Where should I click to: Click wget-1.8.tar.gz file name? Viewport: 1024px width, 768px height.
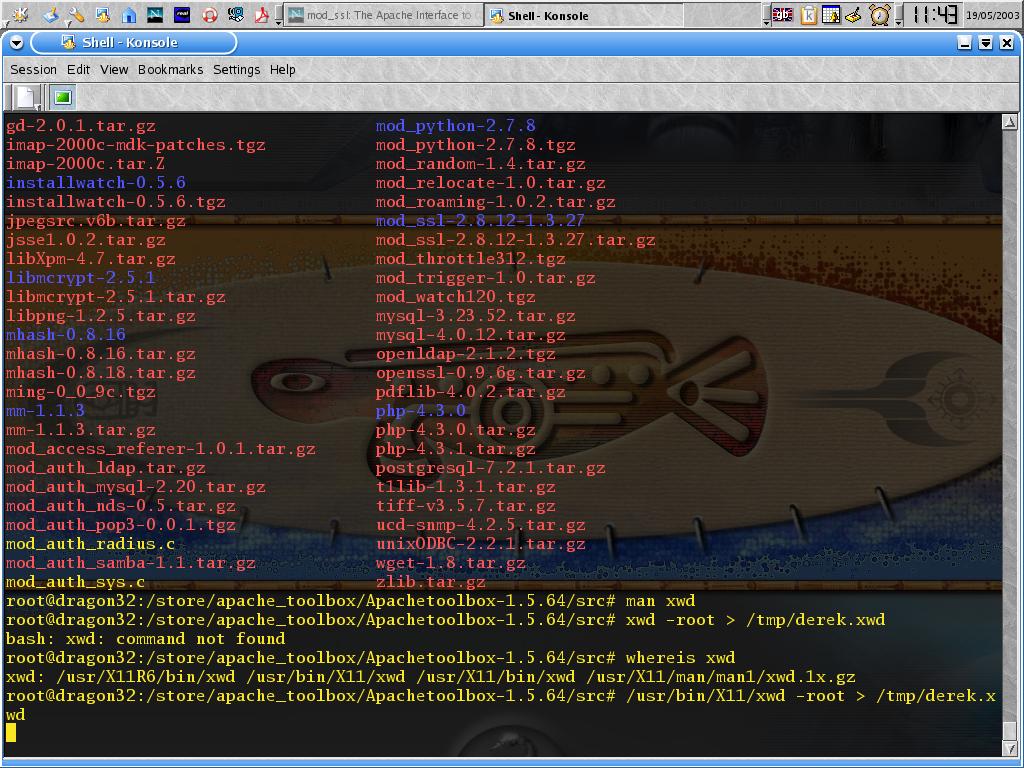pyautogui.click(x=450, y=563)
